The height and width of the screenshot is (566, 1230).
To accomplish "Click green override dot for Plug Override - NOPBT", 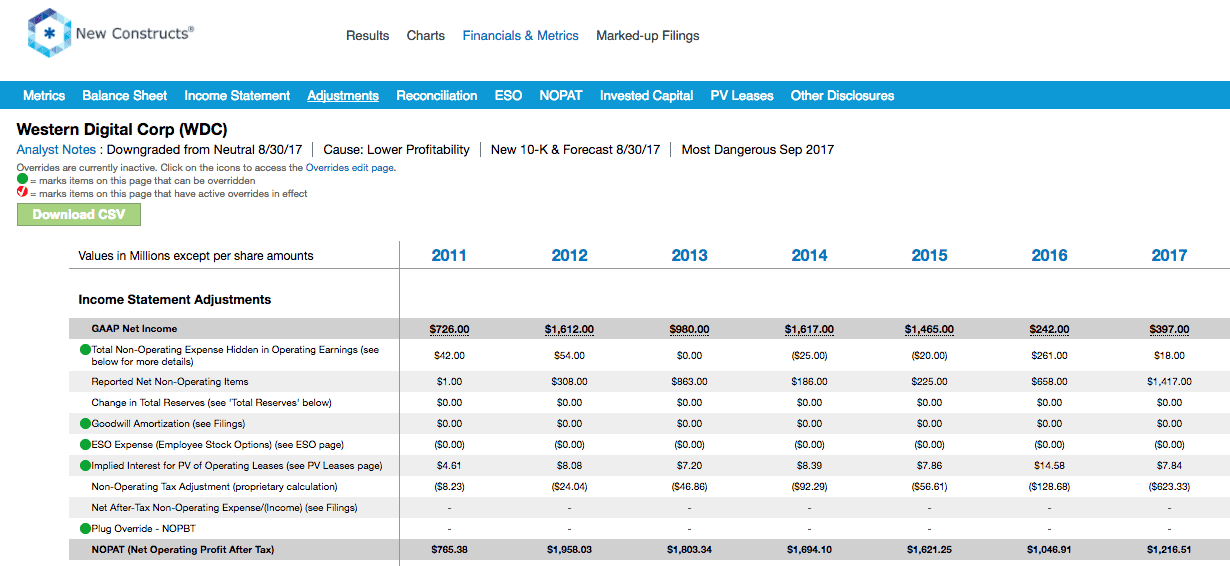I will tap(85, 528).
